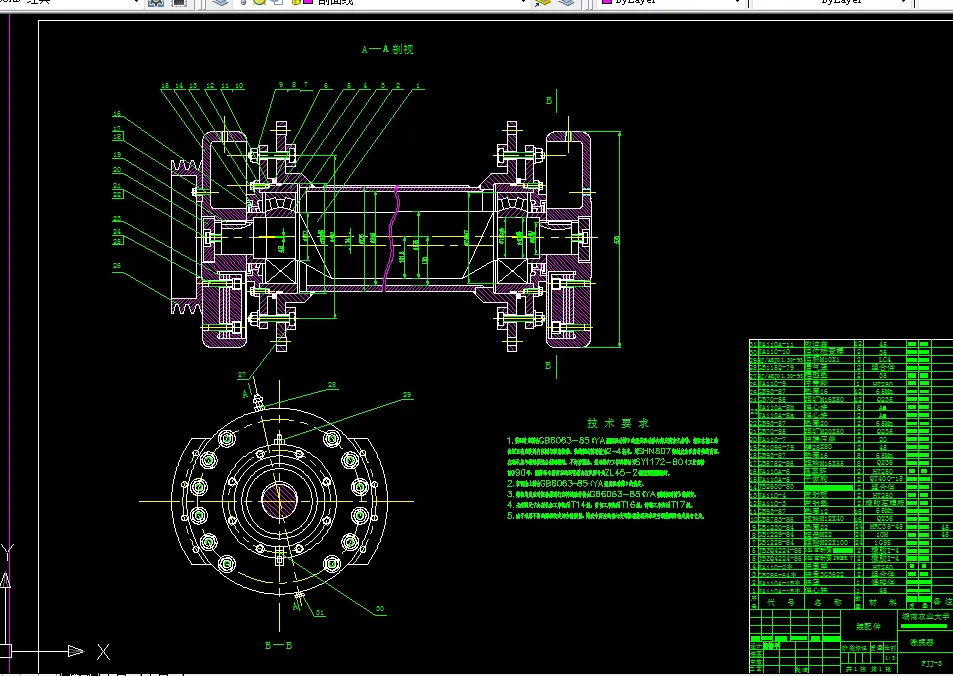Select 湖南农业大学 in title block
This screenshot has width=953, height=676.
[x=924, y=616]
